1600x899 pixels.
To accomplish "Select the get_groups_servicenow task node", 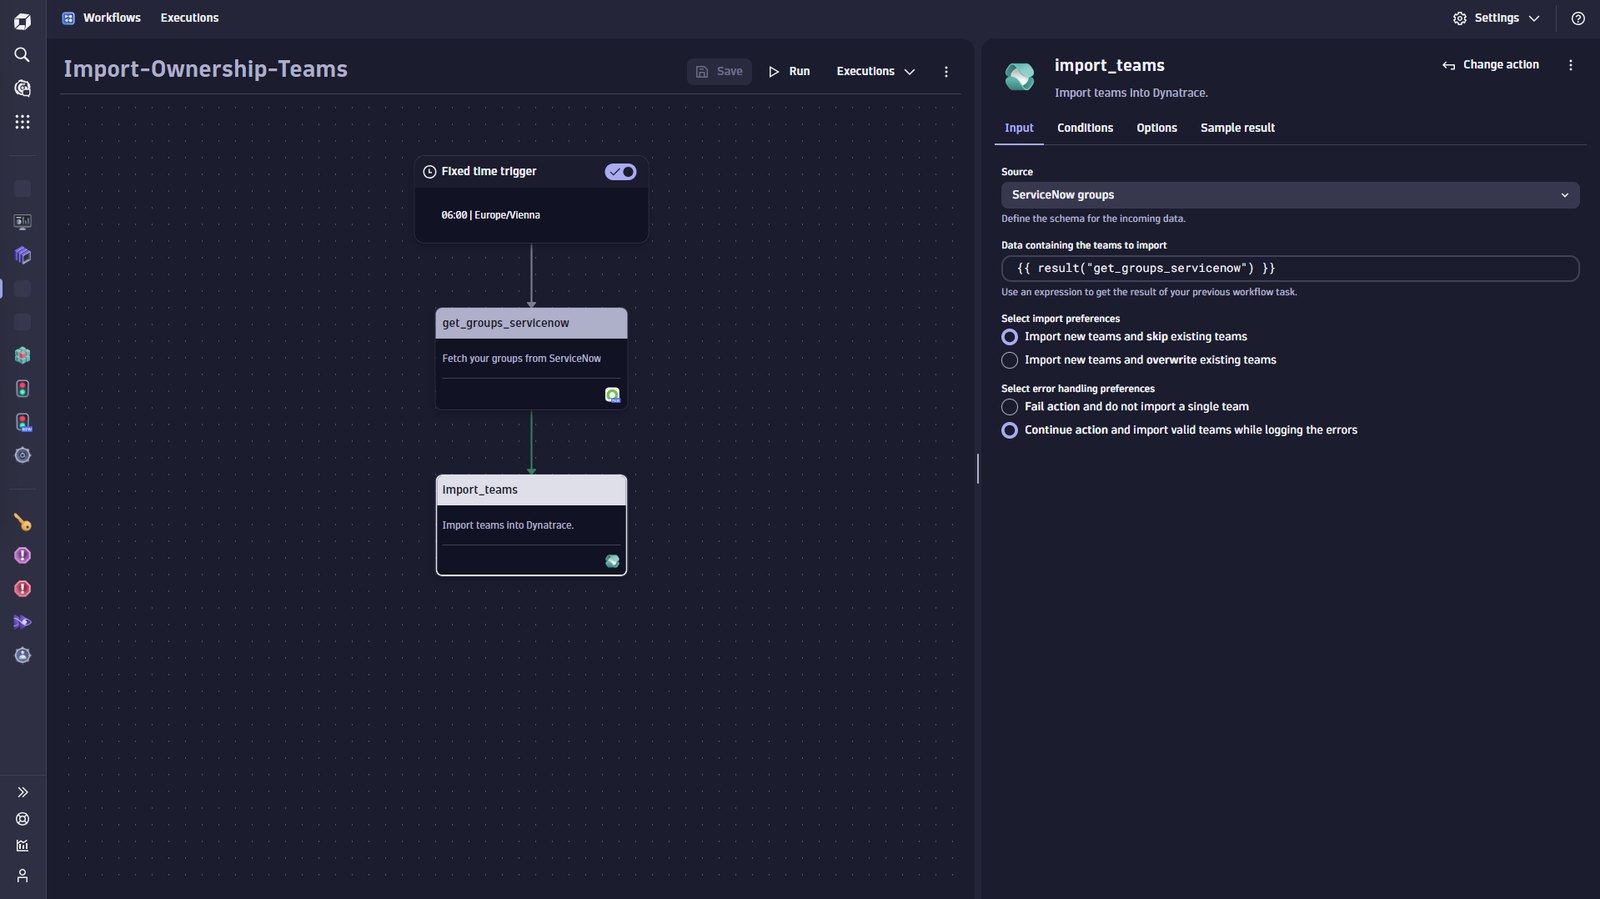I will pos(531,358).
